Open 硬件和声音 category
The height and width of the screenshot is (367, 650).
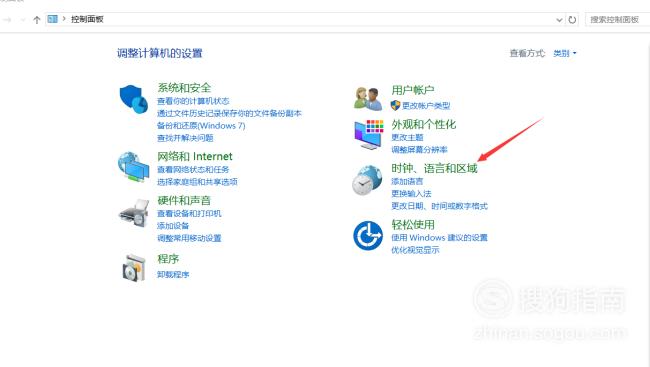184,200
